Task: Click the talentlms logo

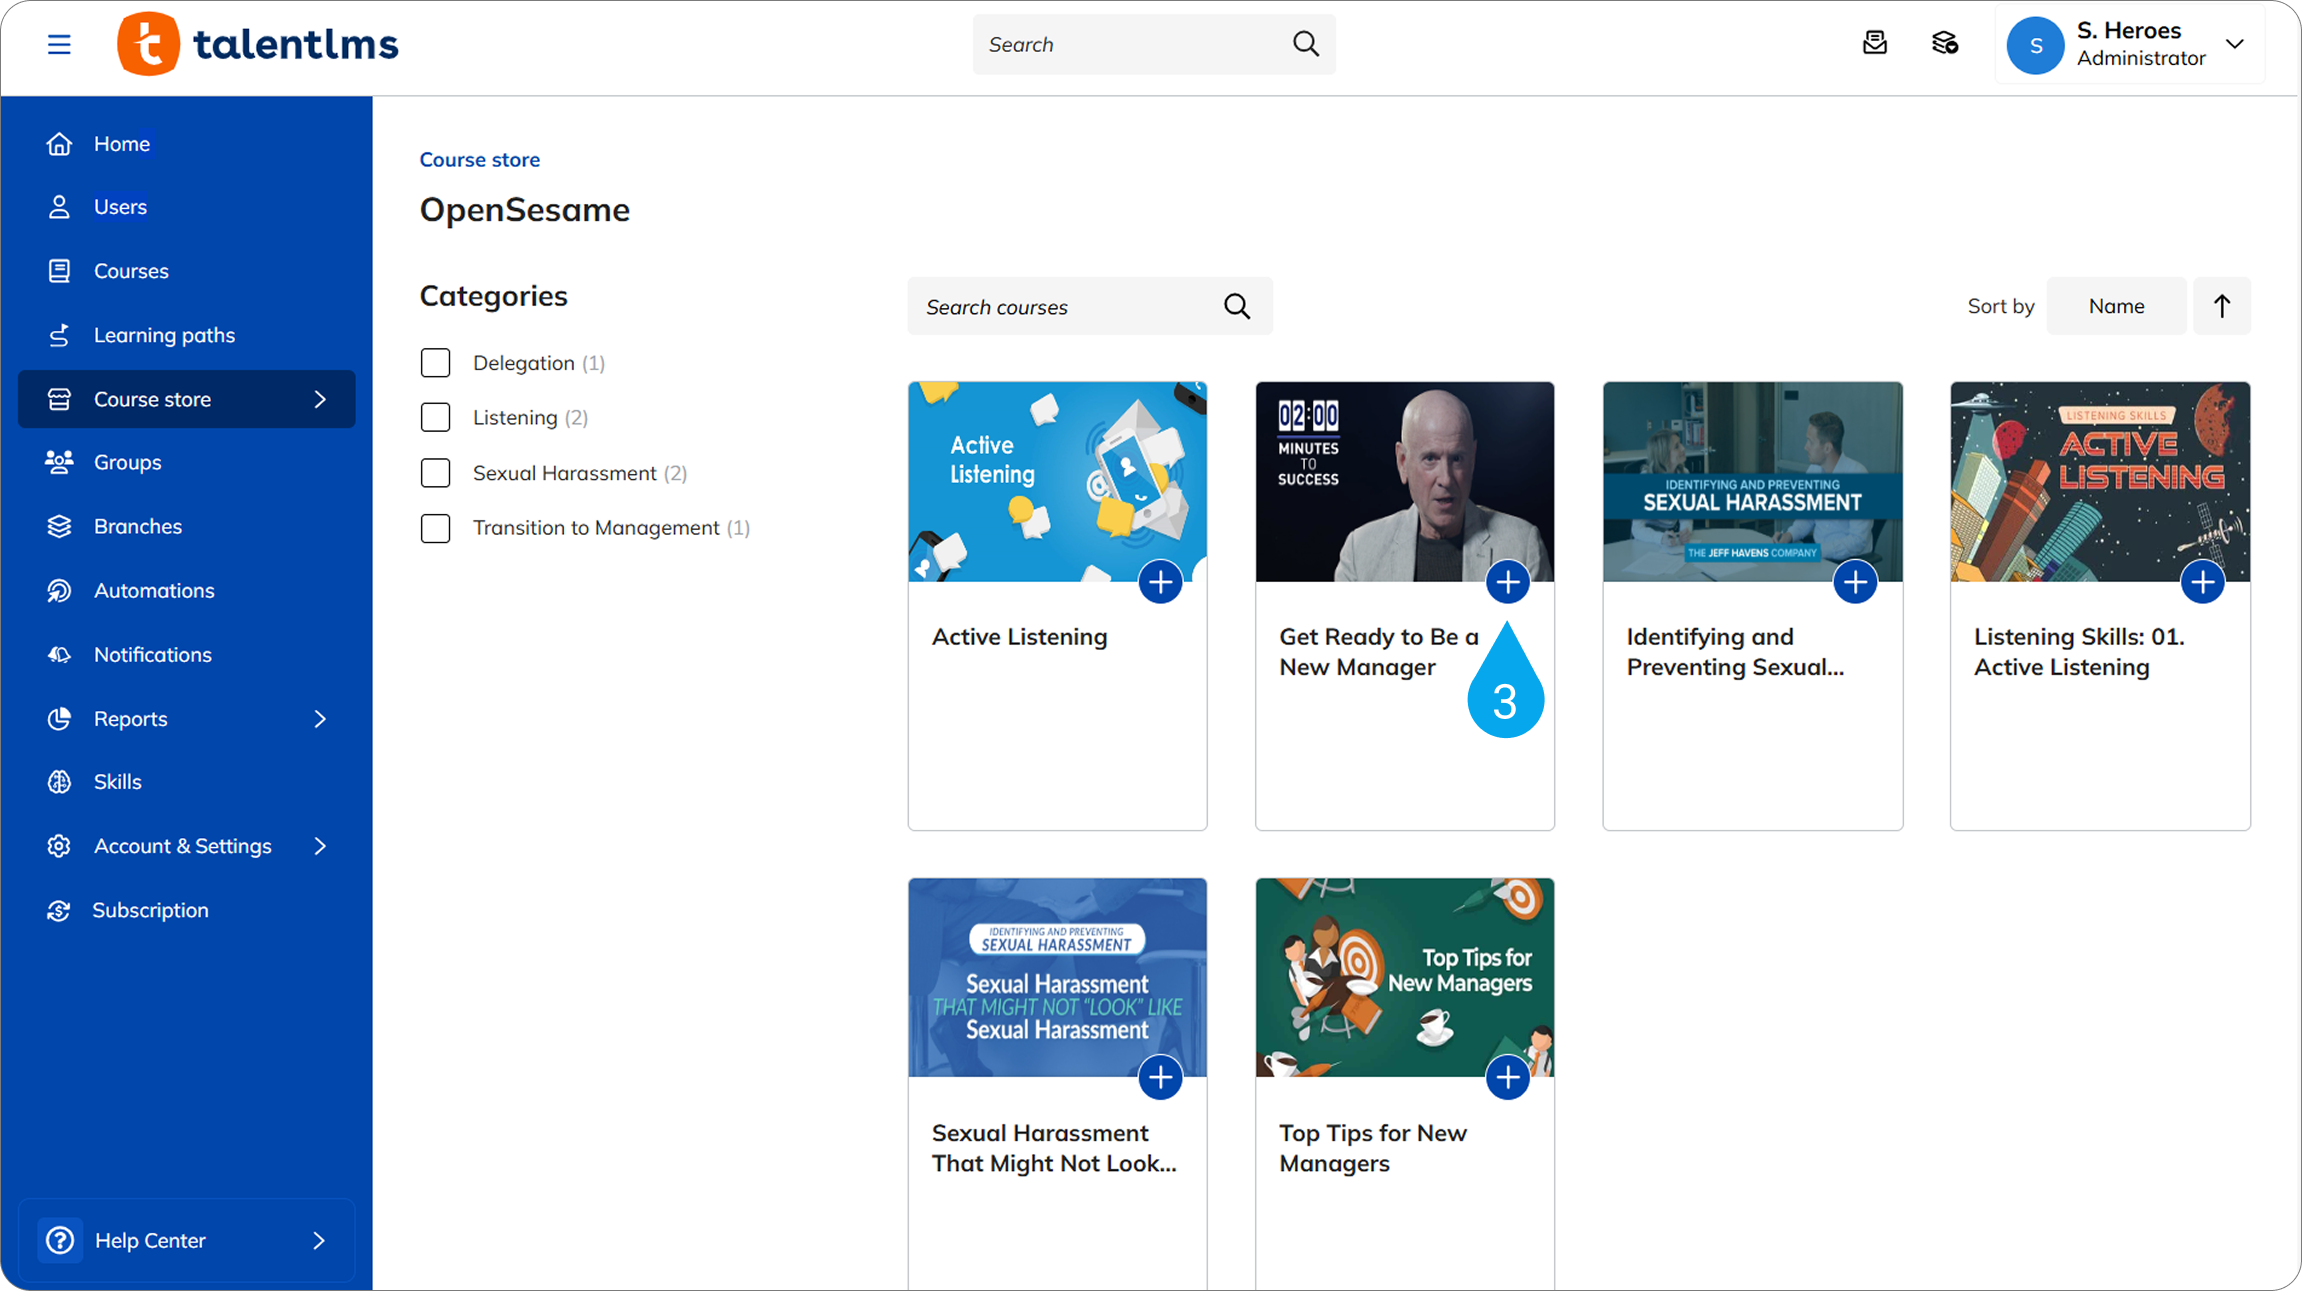Action: click(258, 44)
